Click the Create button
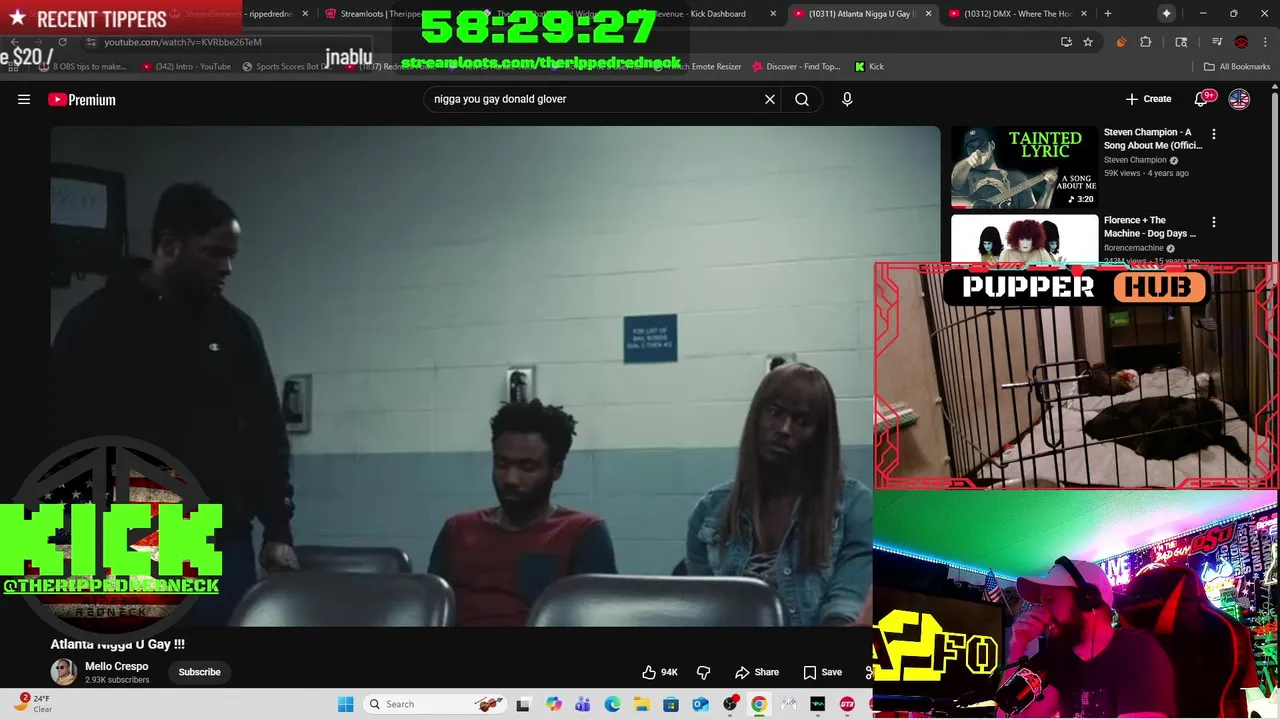The height and width of the screenshot is (720, 1280). (x=1148, y=99)
